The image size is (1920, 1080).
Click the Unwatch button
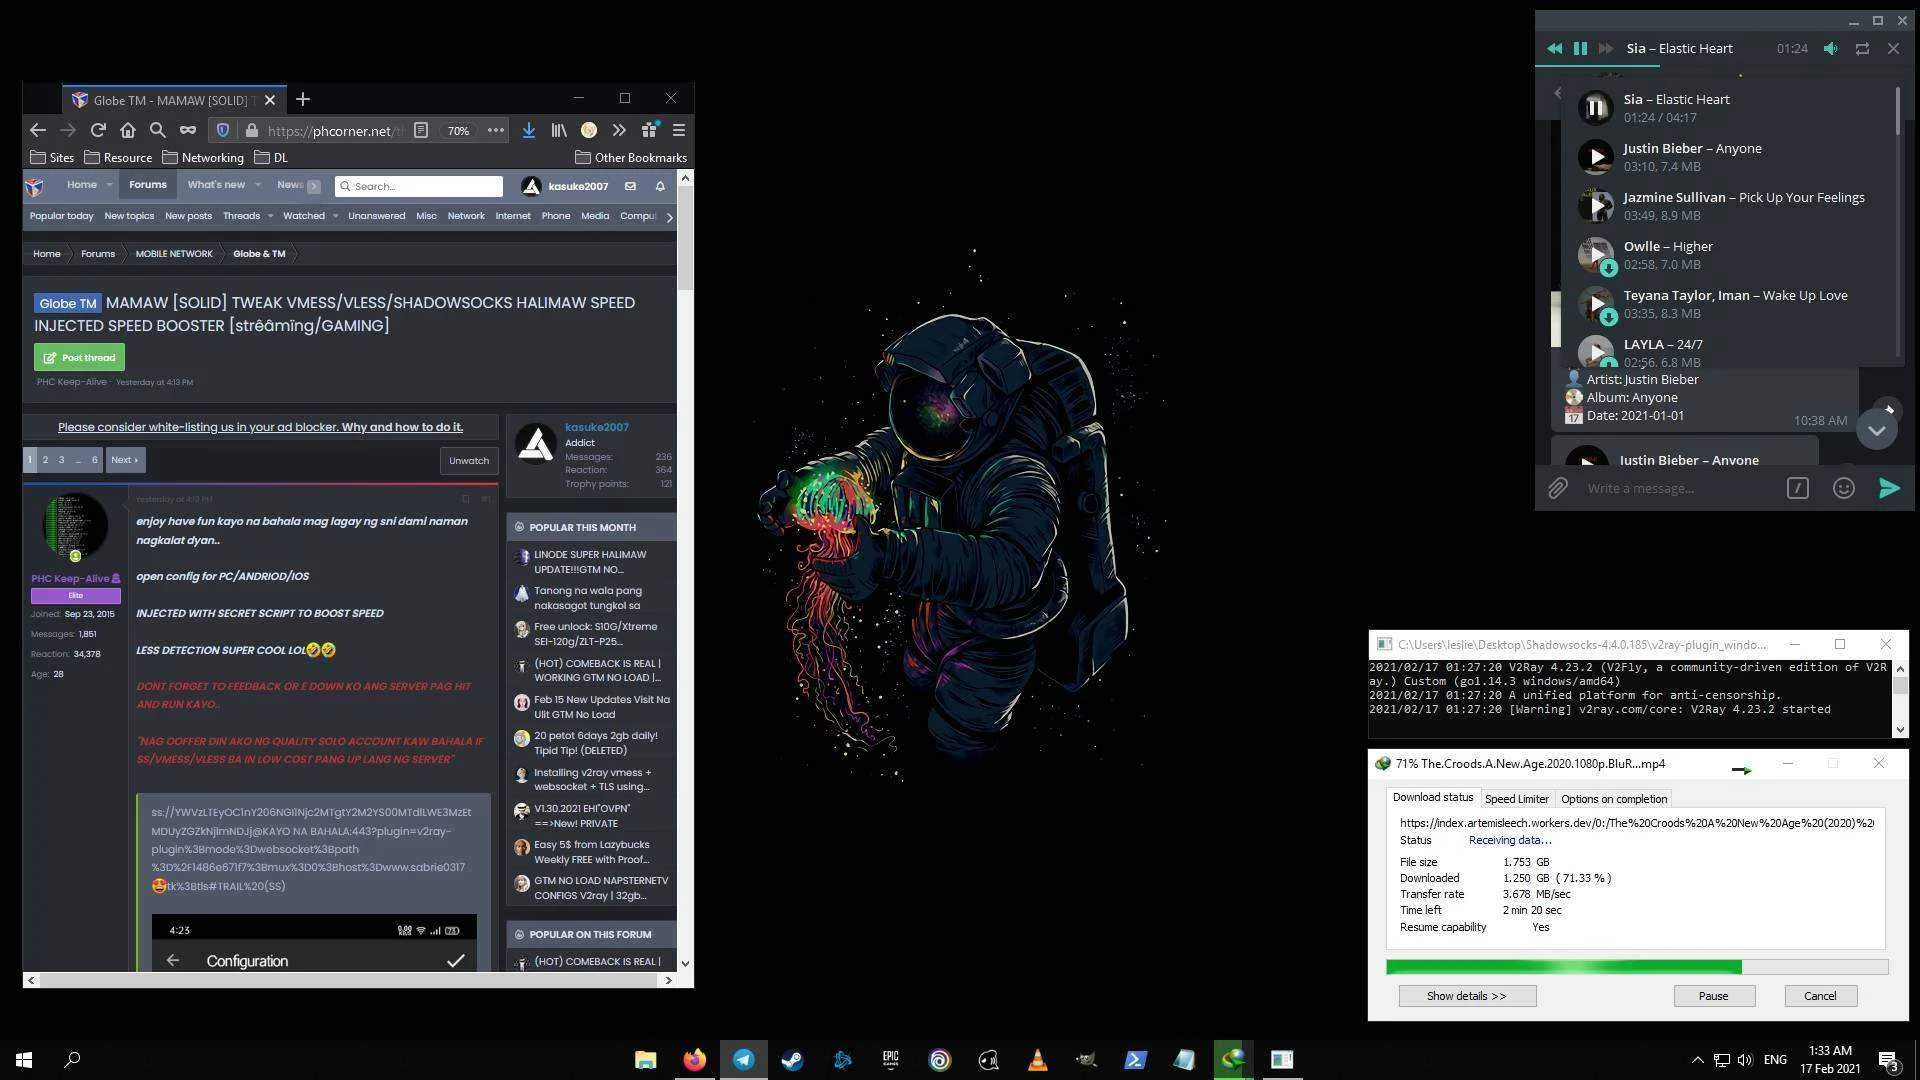point(469,461)
